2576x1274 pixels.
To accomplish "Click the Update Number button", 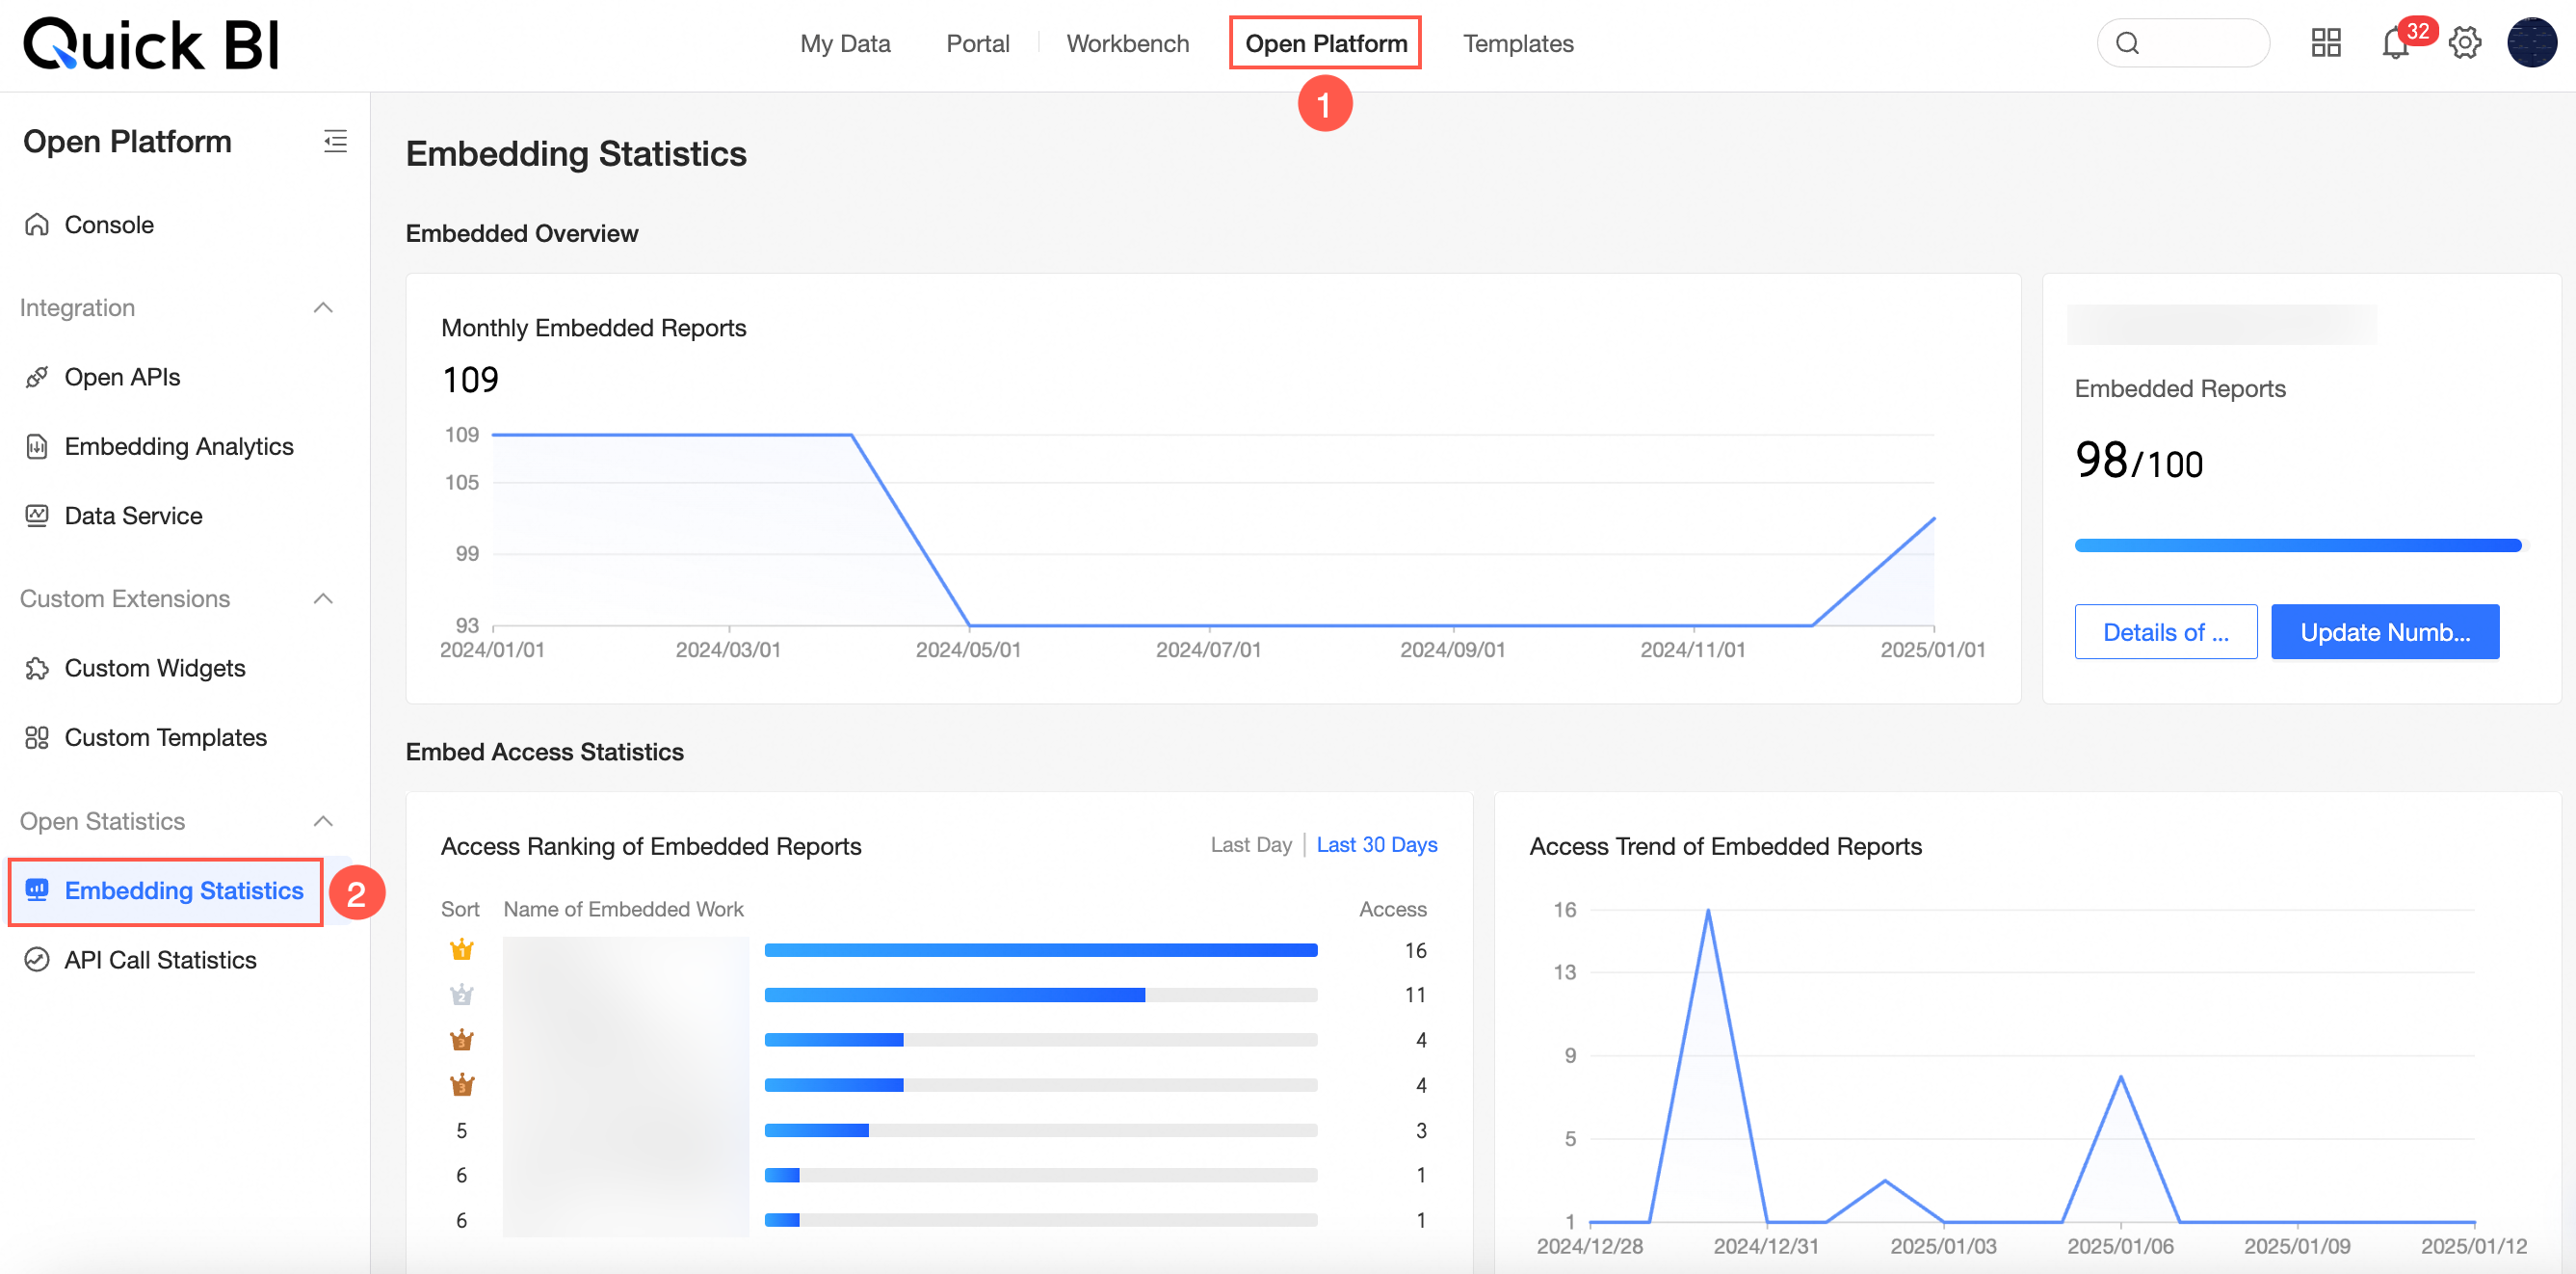I will 2385,631.
